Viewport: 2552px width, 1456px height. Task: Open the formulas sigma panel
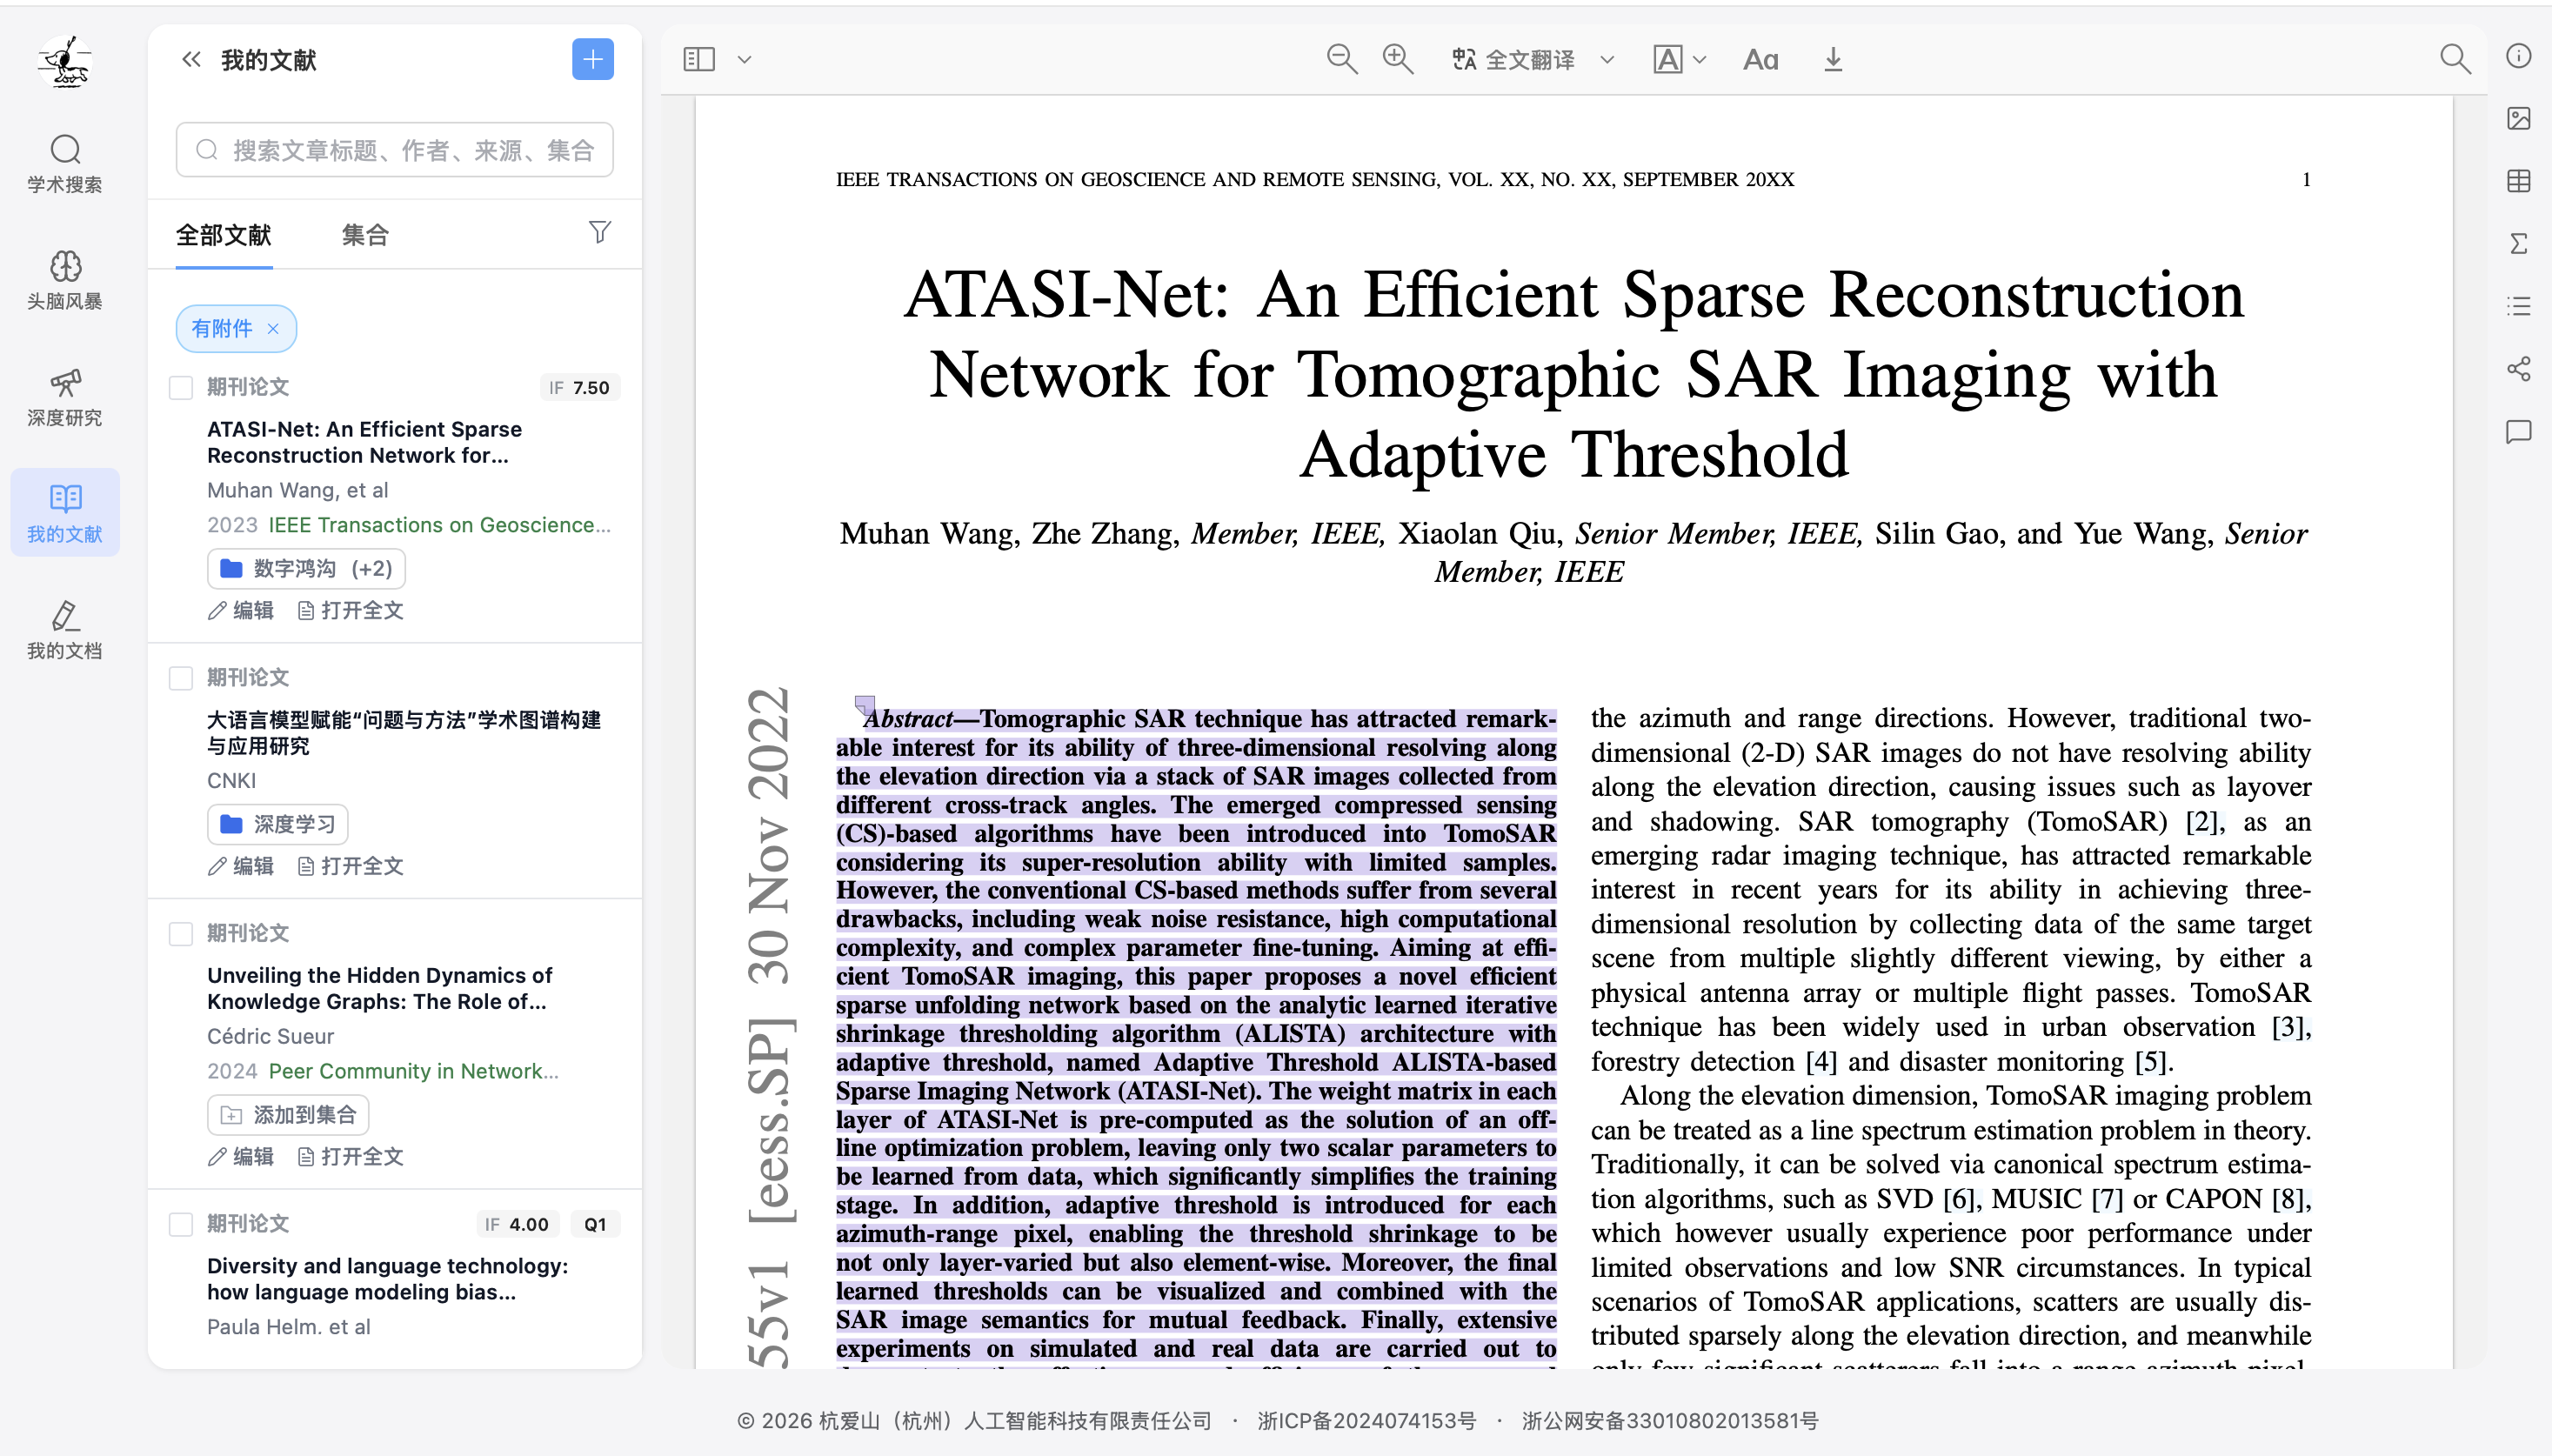(2519, 244)
